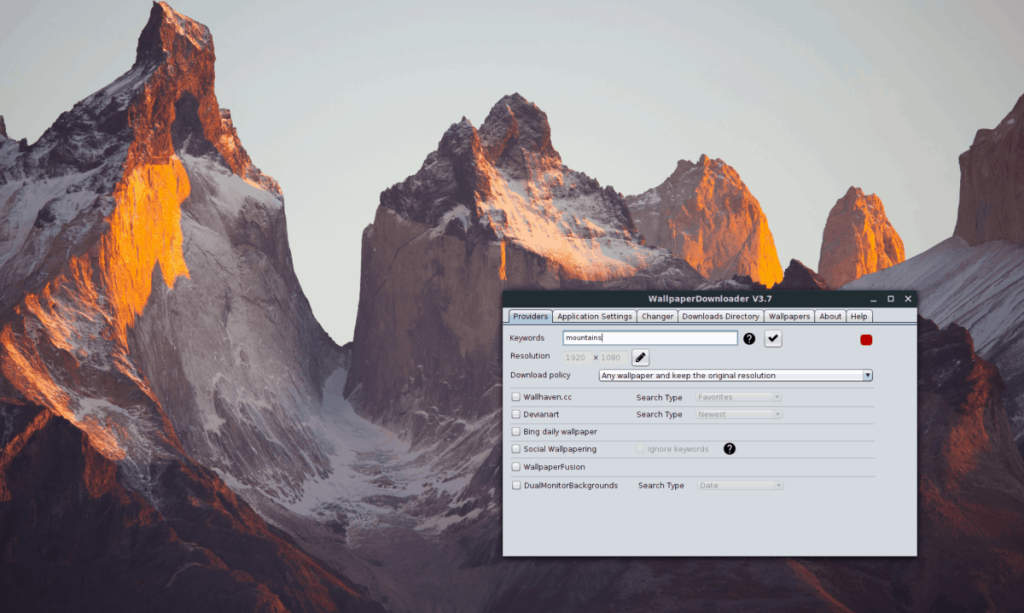Check the WallpaperFusion provider

tap(517, 466)
